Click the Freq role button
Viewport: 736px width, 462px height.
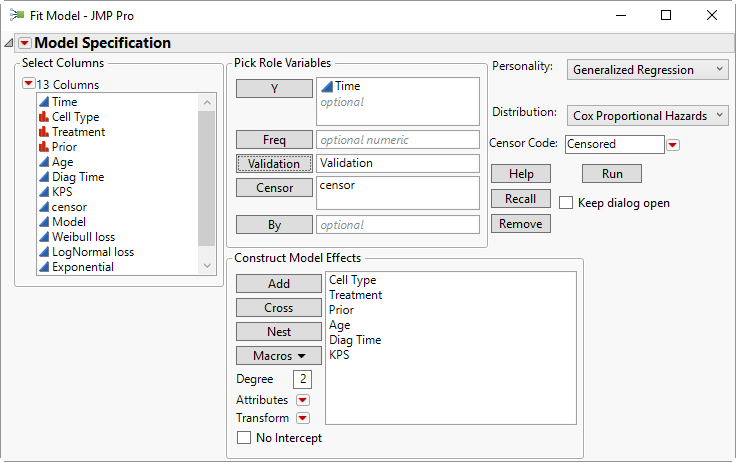click(274, 140)
